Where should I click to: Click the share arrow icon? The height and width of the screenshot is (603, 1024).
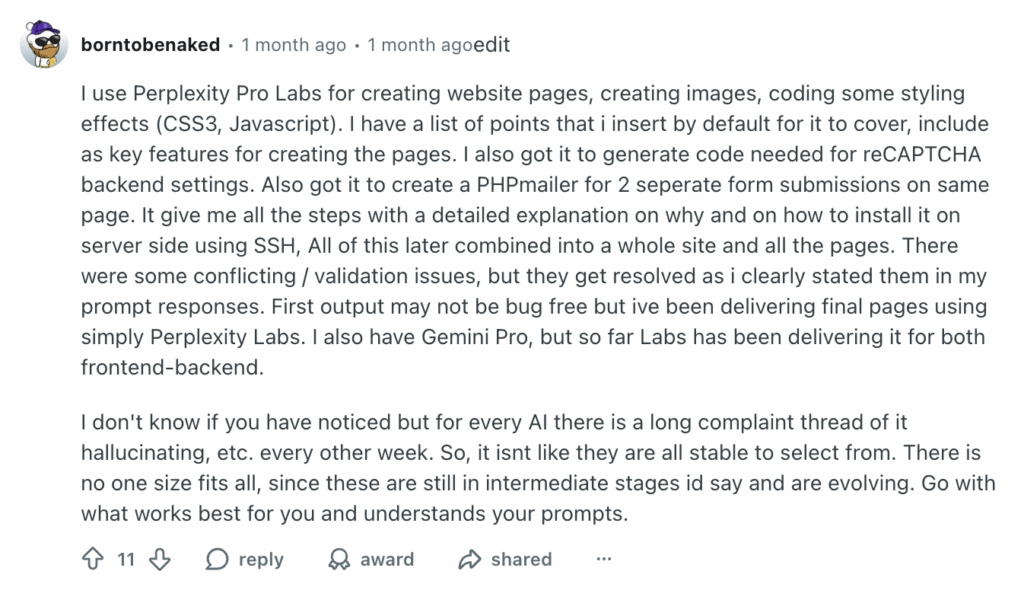click(x=469, y=559)
